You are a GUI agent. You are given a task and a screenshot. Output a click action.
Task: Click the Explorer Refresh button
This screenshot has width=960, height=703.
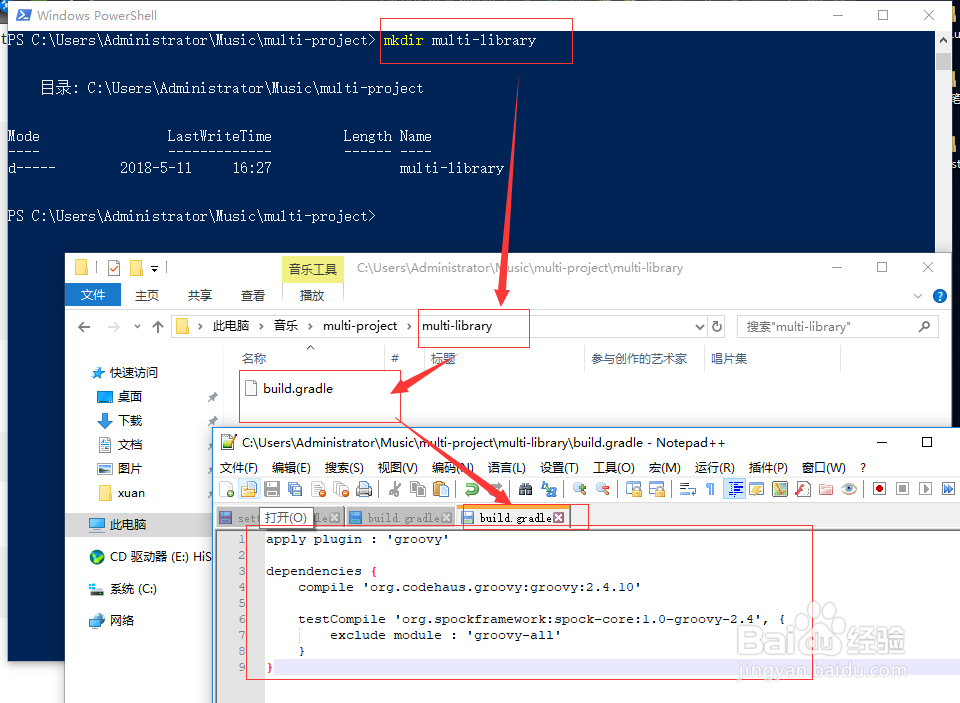717,327
